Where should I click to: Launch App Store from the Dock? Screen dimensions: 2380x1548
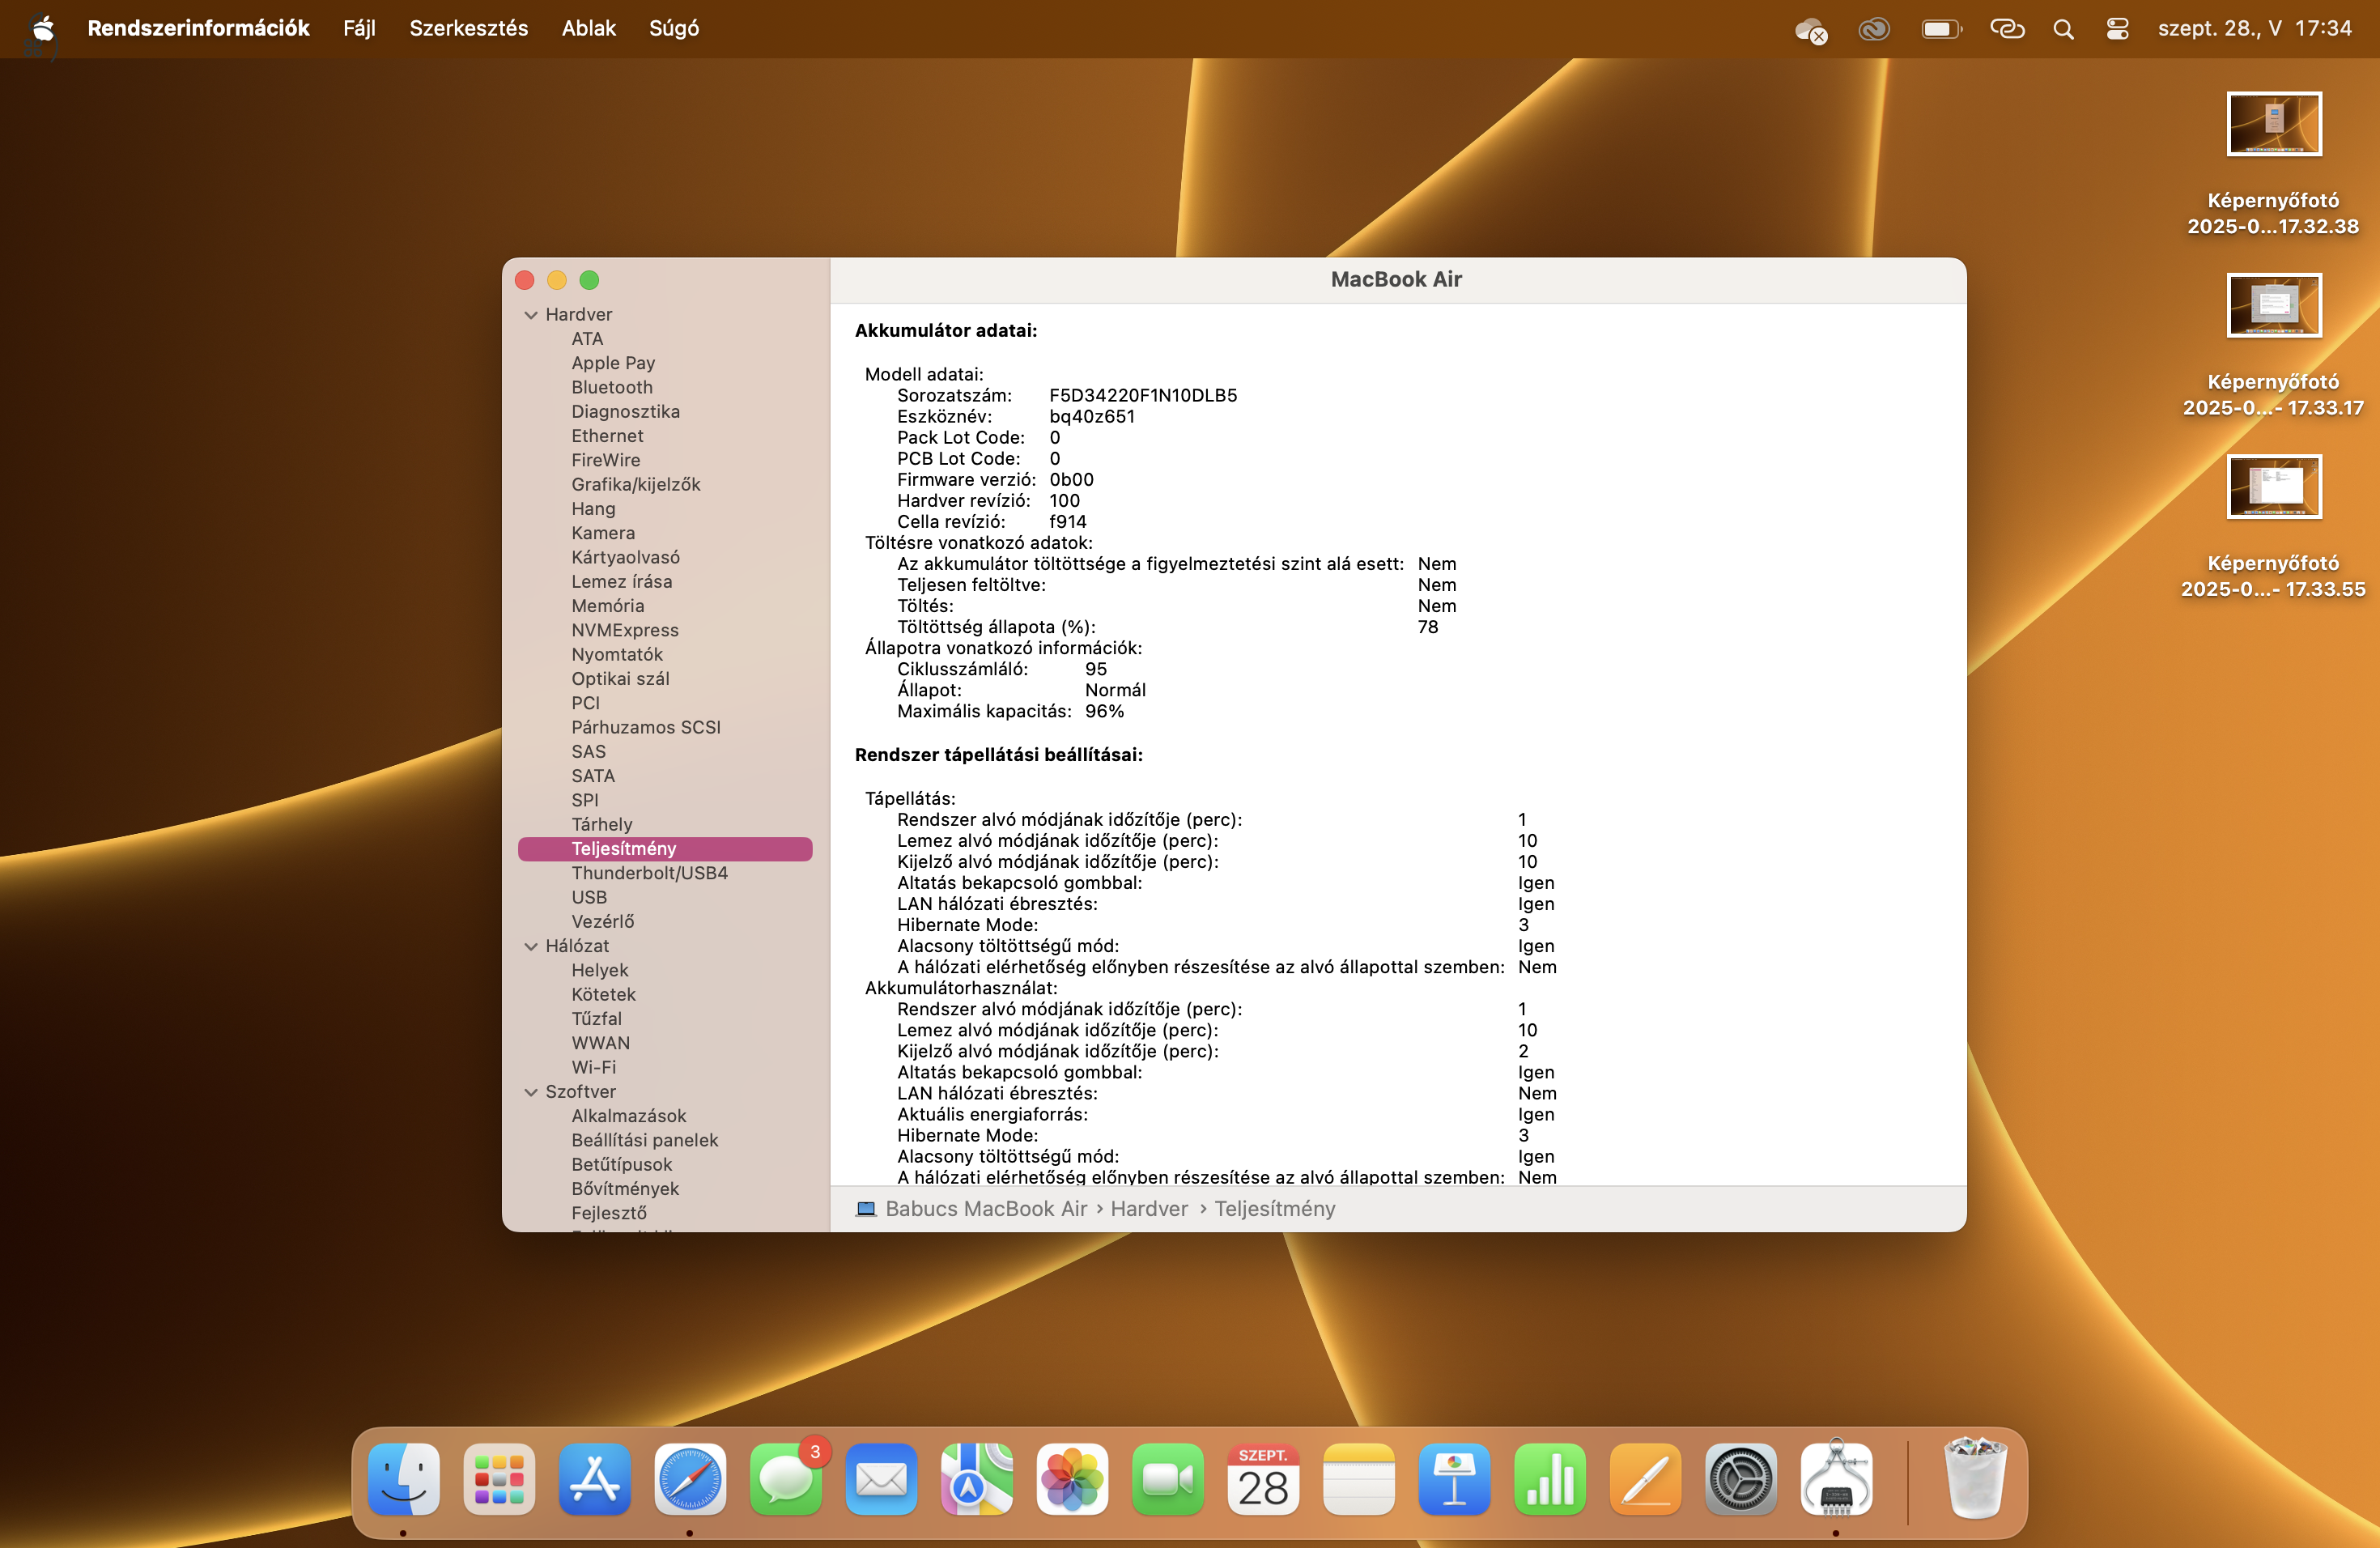click(x=595, y=1479)
